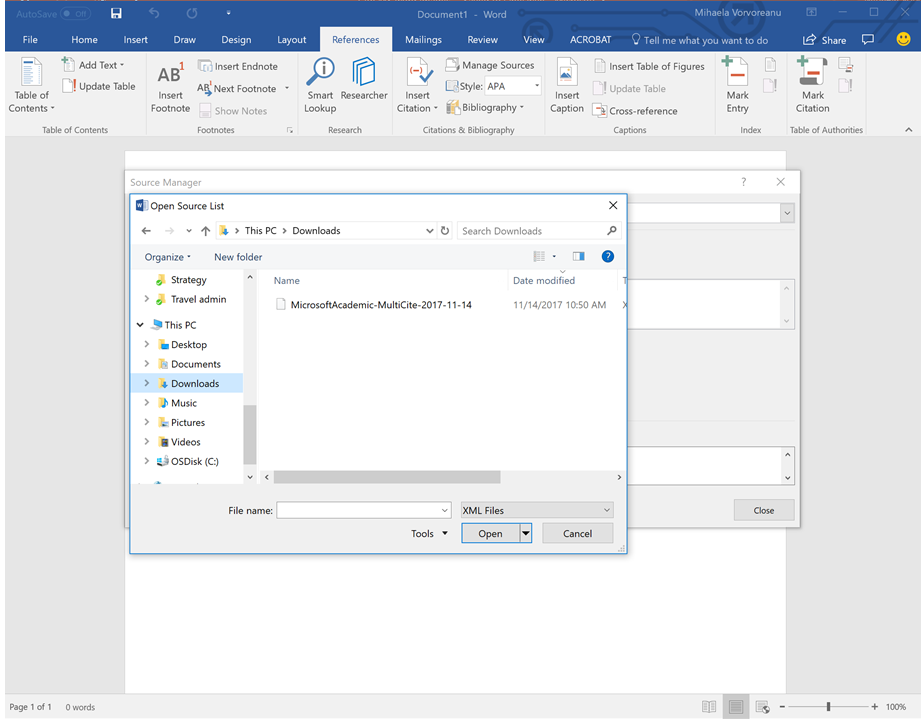Viewport: 924px width, 719px height.
Task: Toggle the preview pane in Open dialog
Action: (x=578, y=256)
